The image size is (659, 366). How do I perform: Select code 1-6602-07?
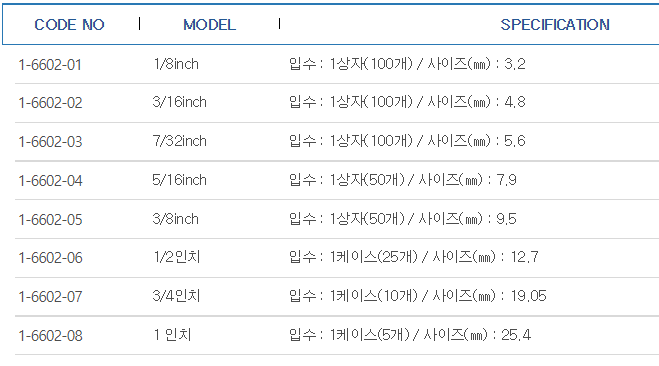click(50, 297)
